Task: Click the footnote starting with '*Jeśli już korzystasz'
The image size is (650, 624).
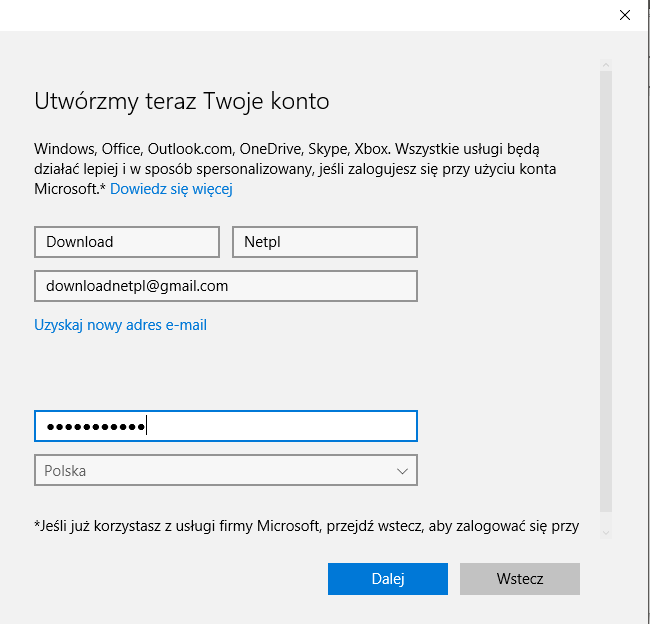Action: [306, 525]
